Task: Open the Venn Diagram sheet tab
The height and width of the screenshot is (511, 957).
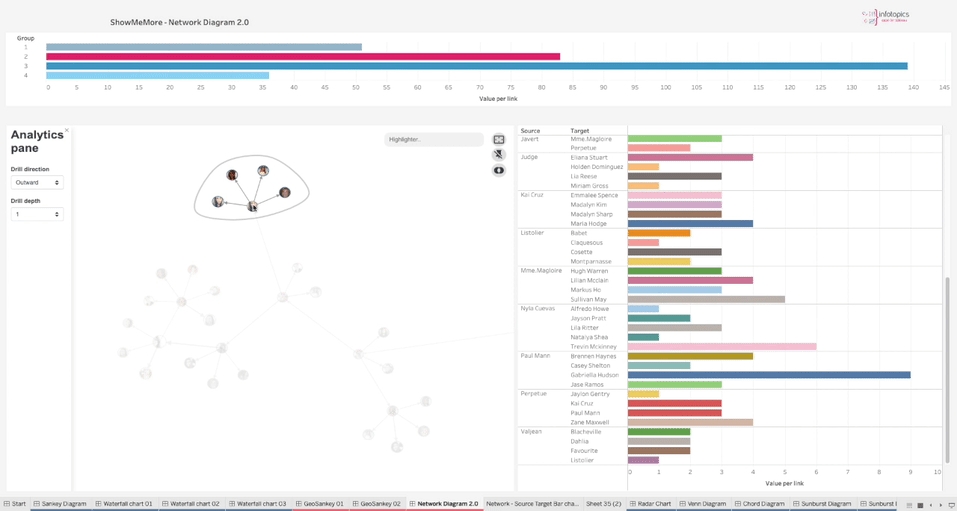Action: 705,504
